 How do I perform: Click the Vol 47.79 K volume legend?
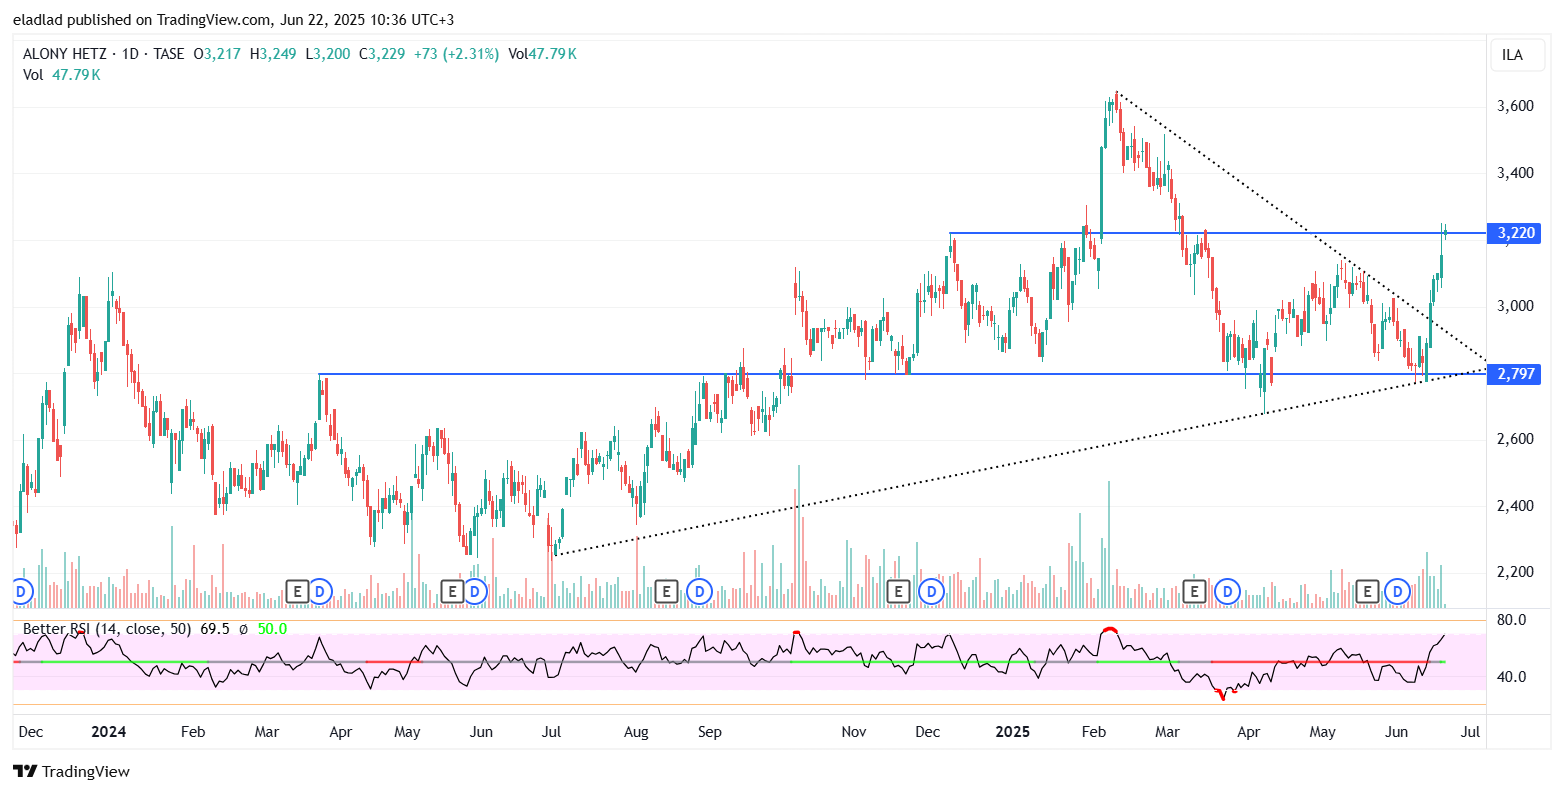tap(62, 74)
